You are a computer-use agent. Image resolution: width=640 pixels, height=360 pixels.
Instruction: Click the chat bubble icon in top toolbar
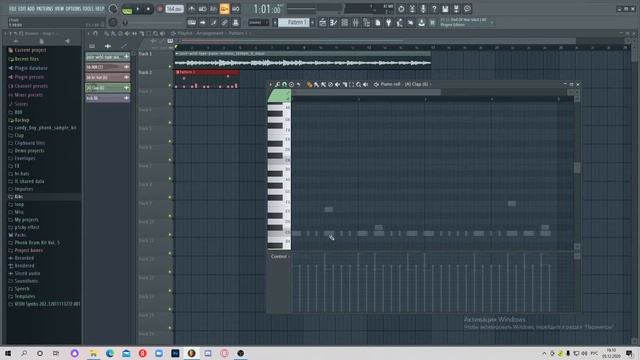tap(467, 9)
